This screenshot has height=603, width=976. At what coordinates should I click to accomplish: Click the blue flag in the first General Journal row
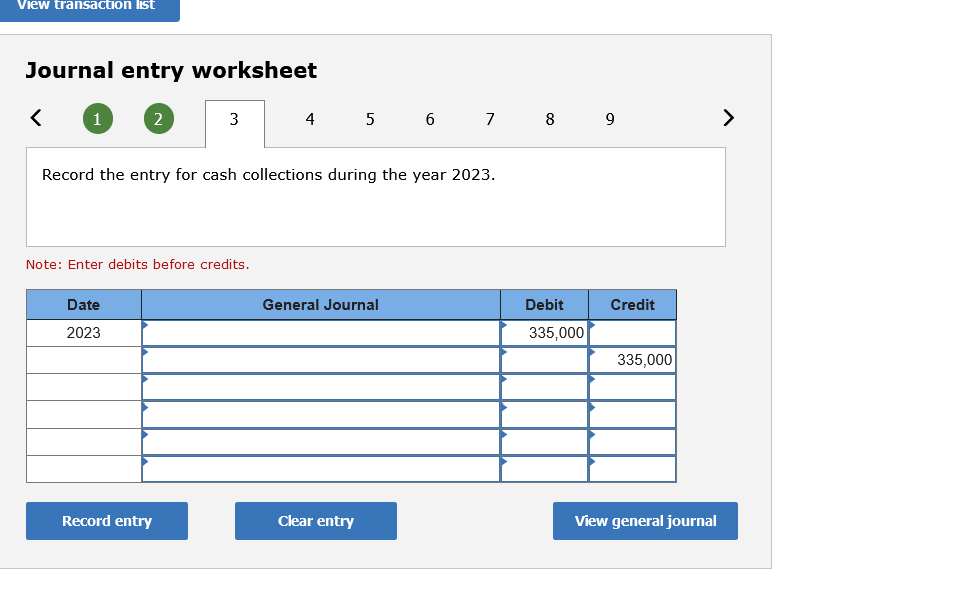tap(147, 325)
